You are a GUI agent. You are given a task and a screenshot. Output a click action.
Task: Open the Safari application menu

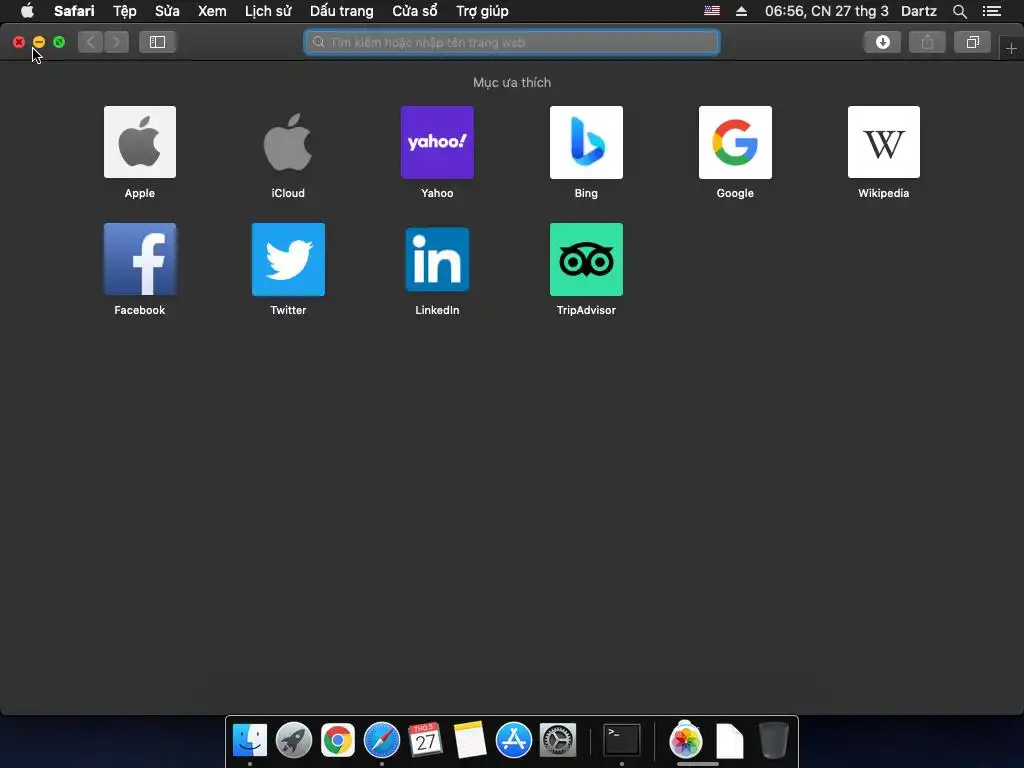[74, 11]
